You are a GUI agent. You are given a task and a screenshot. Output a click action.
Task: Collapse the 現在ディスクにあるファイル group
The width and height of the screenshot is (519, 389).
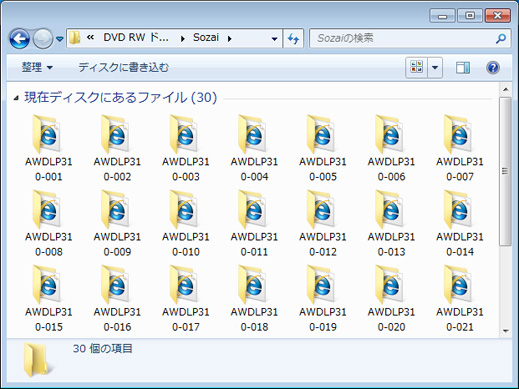coord(16,98)
